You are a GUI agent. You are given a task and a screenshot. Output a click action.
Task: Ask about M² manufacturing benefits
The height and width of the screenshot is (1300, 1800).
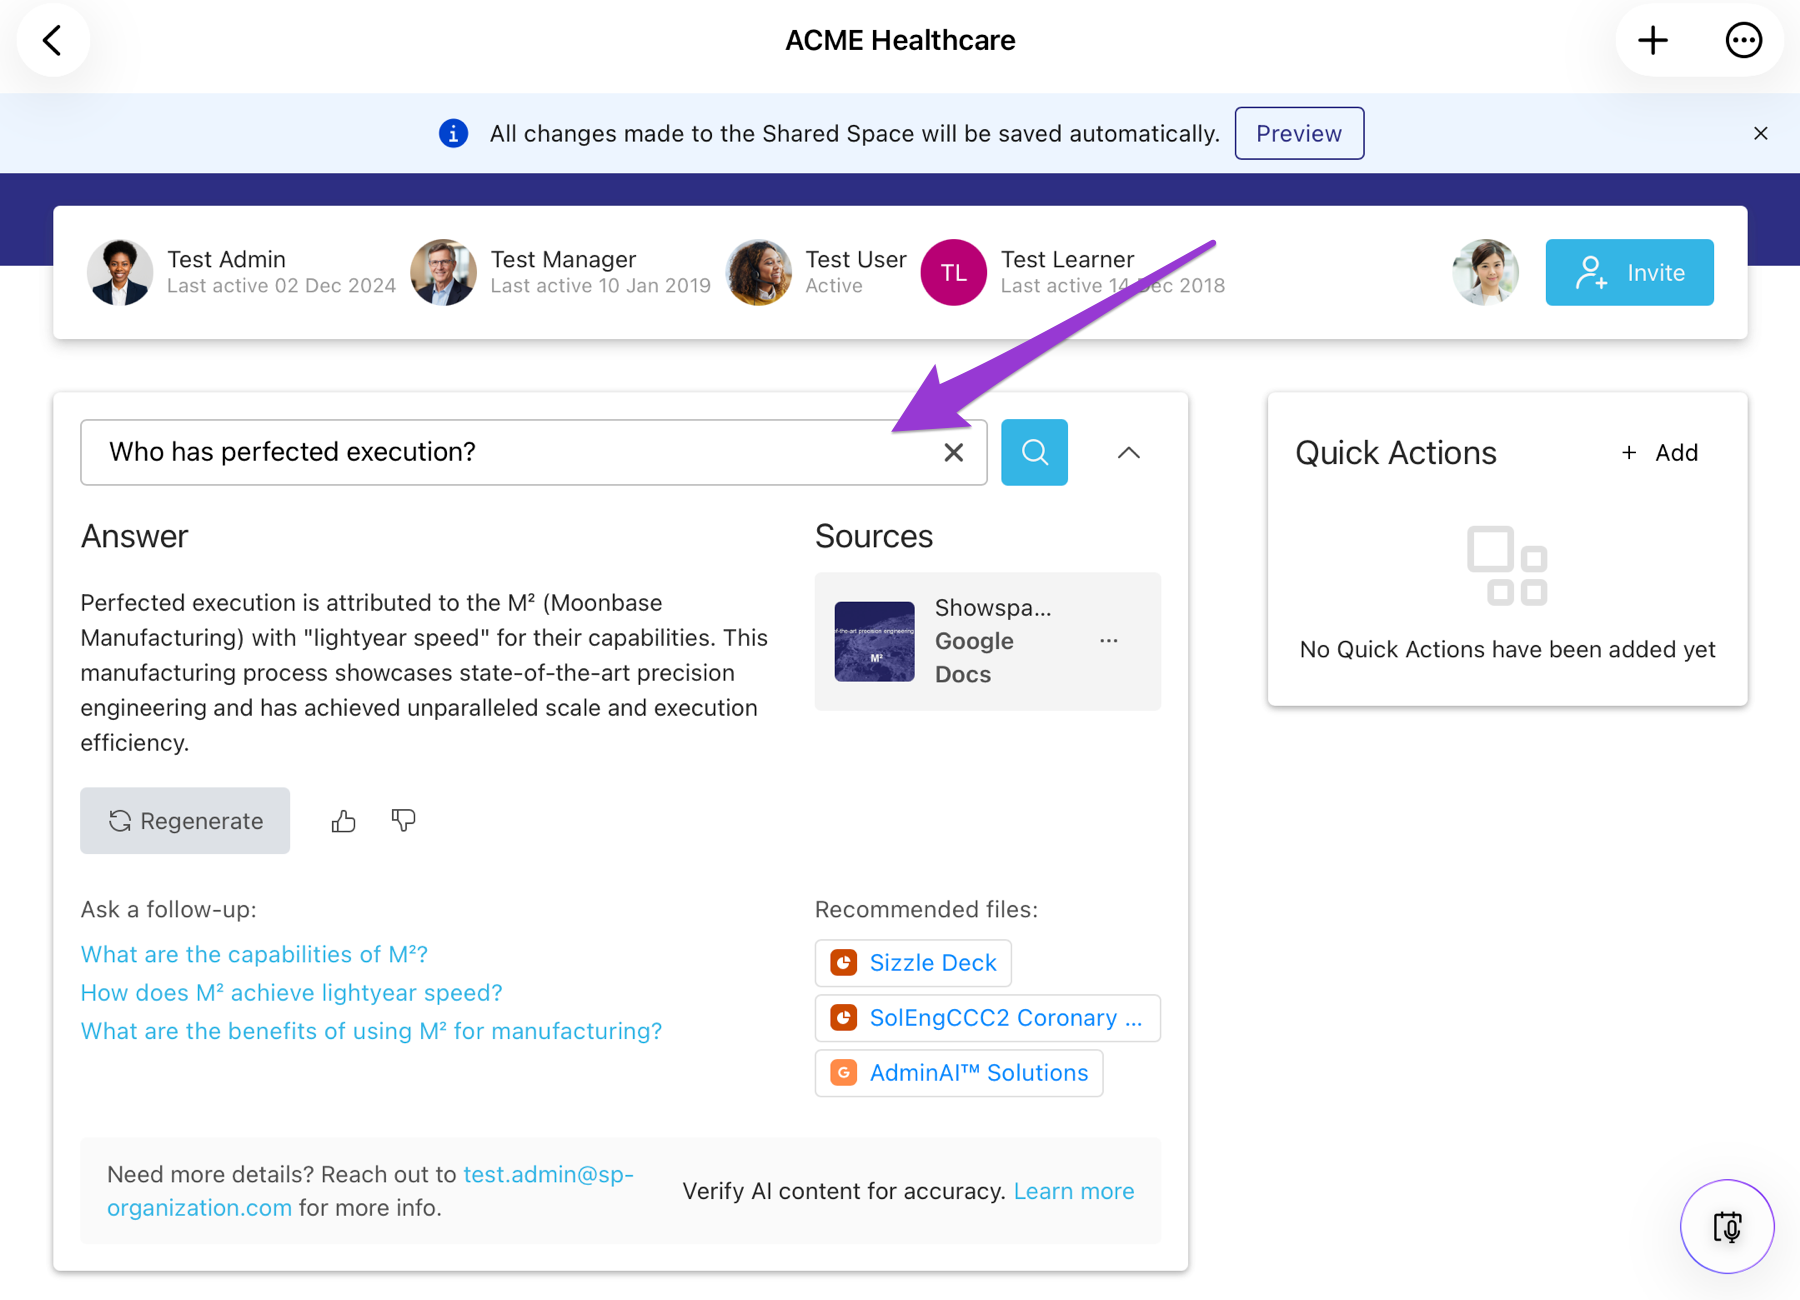pos(371,1030)
